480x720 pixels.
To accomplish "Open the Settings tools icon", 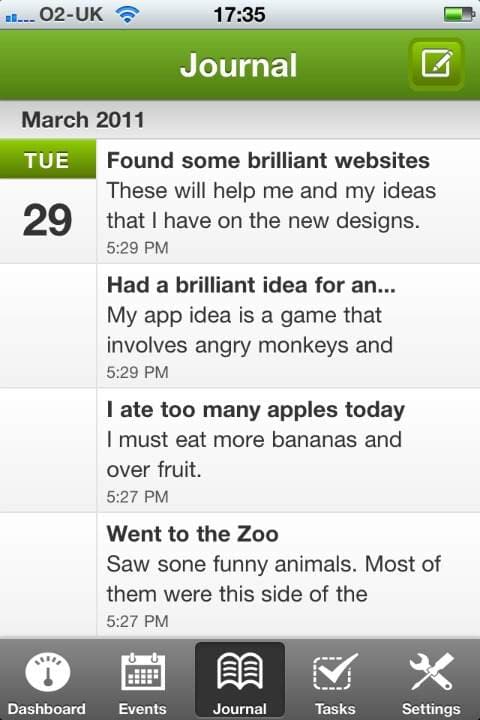I will pyautogui.click(x=431, y=672).
